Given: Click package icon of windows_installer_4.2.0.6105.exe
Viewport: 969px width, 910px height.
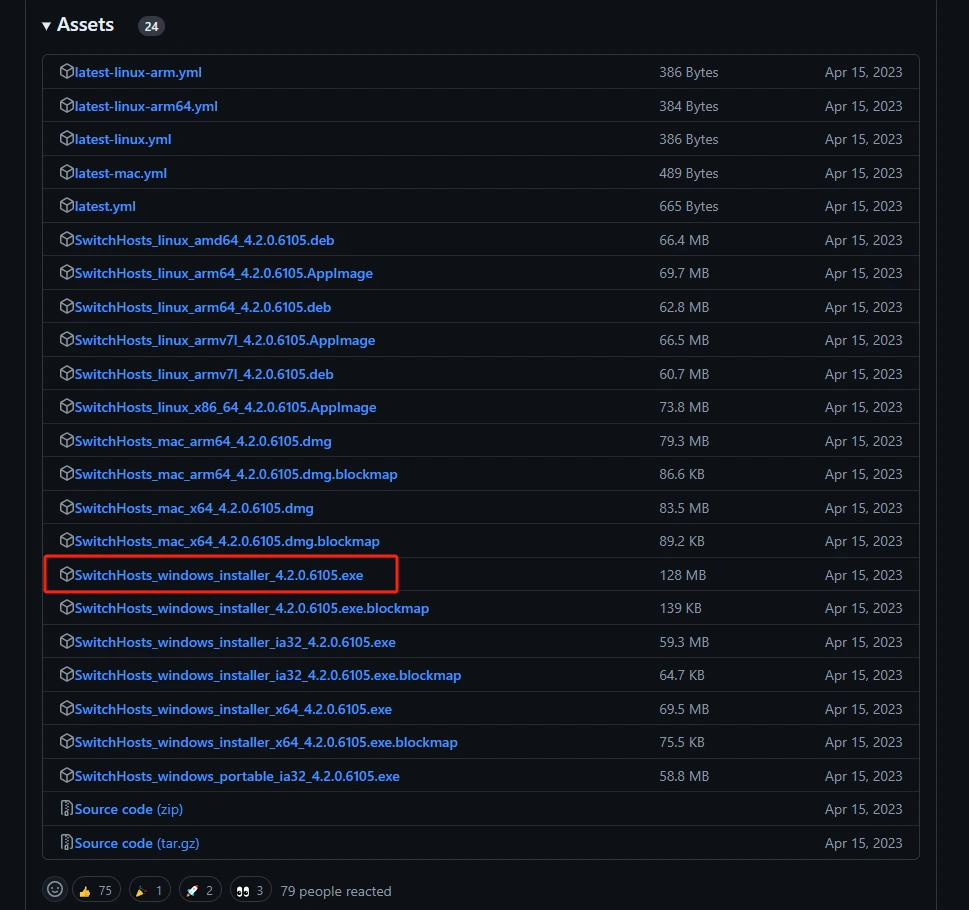Looking at the screenshot, I should [67, 575].
